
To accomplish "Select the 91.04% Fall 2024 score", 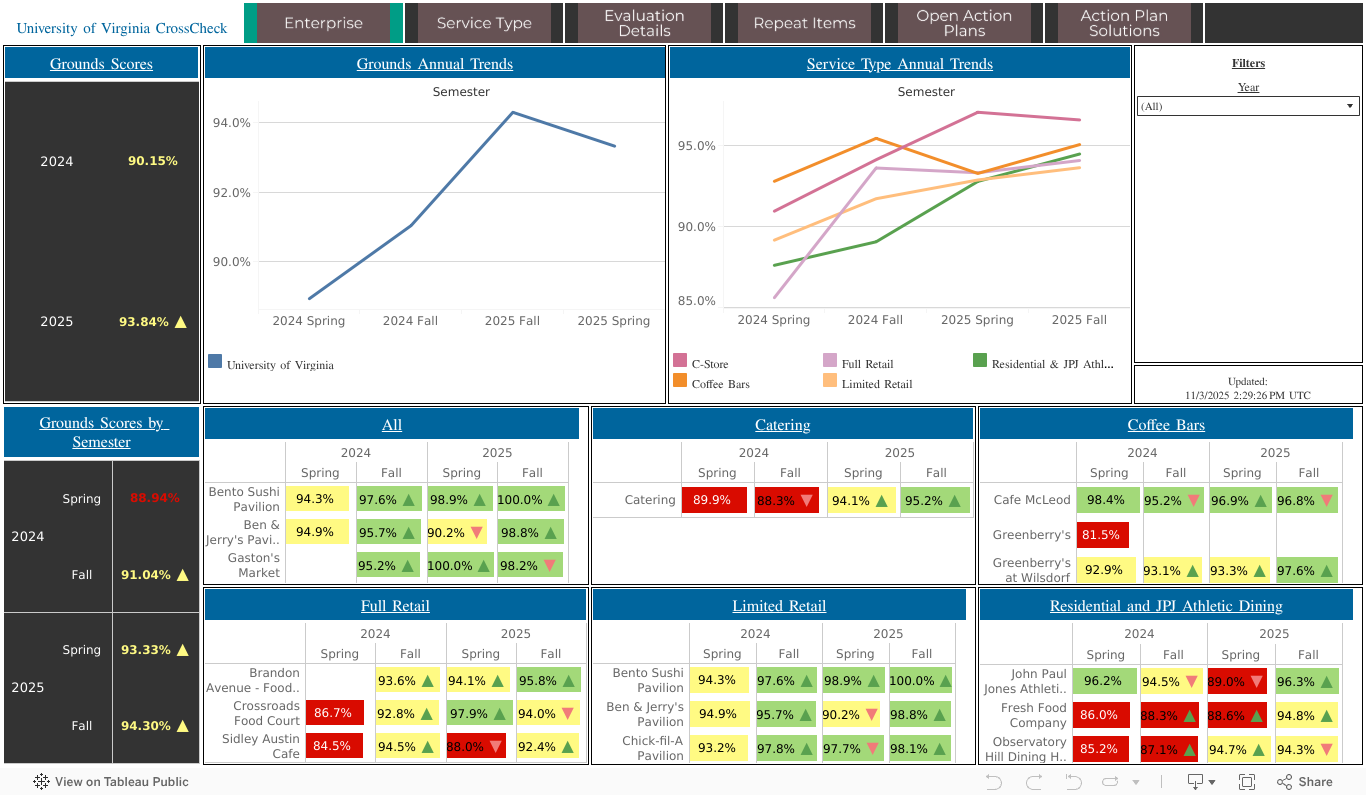I will coord(145,575).
